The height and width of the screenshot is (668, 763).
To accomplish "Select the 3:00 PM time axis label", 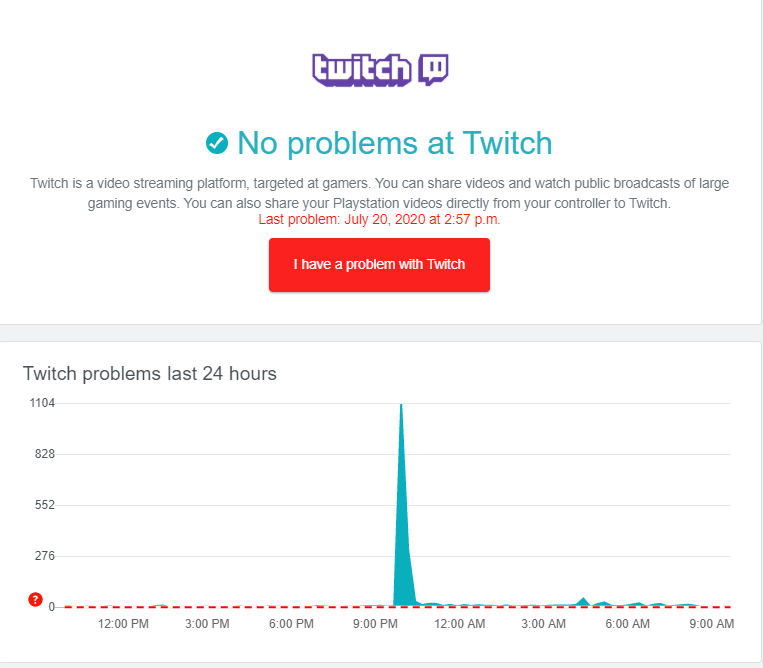I will 208,624.
